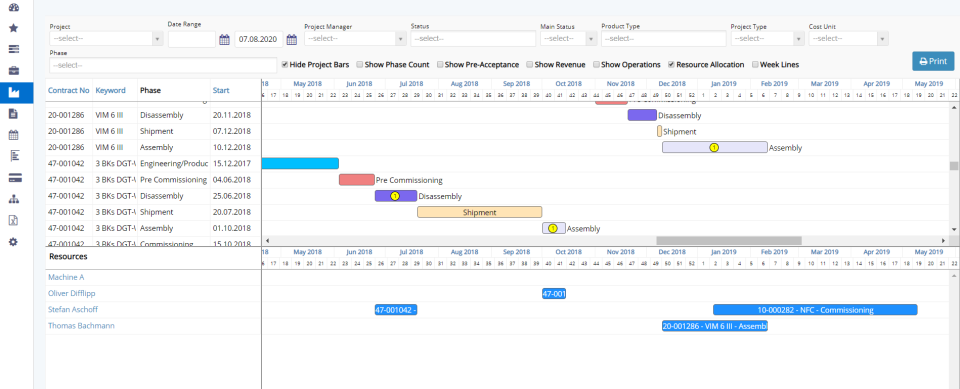Click the purple 20-001286 Disassembly Gantt bar
This screenshot has width=960, height=389.
[x=642, y=115]
